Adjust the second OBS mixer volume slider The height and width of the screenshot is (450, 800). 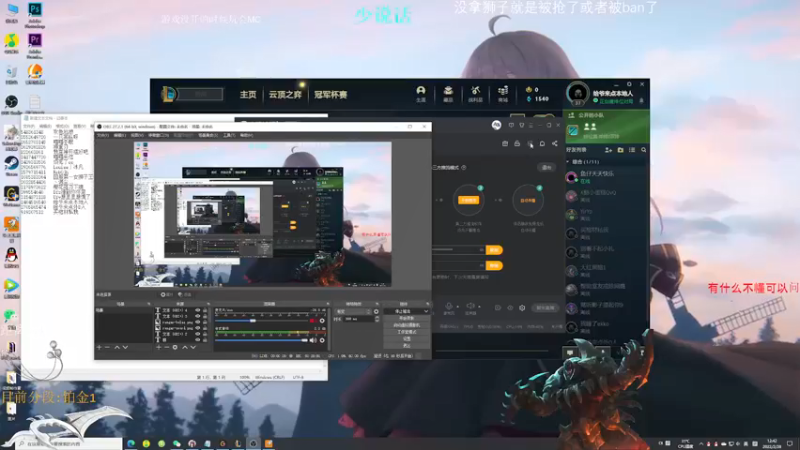click(262, 340)
